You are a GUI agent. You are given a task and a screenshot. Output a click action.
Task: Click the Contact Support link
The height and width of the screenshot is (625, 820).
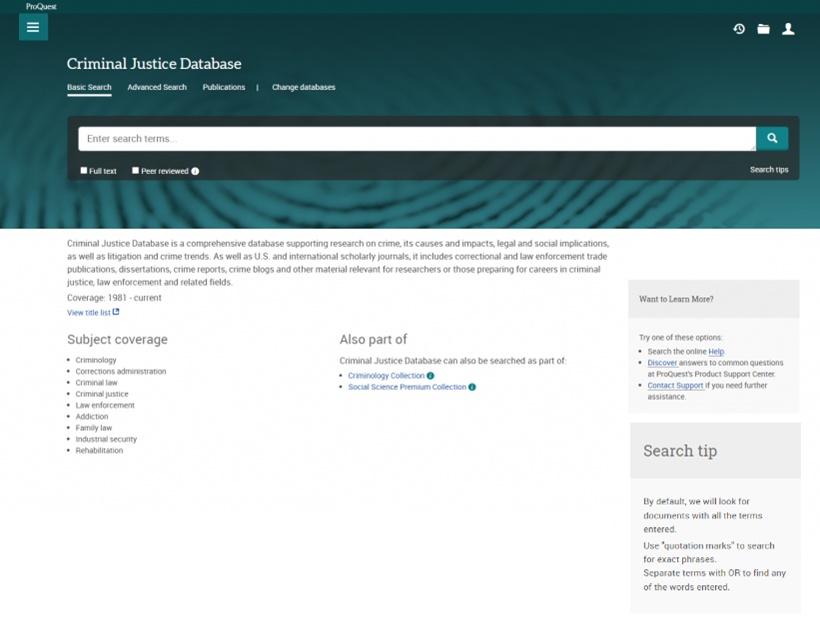674,385
